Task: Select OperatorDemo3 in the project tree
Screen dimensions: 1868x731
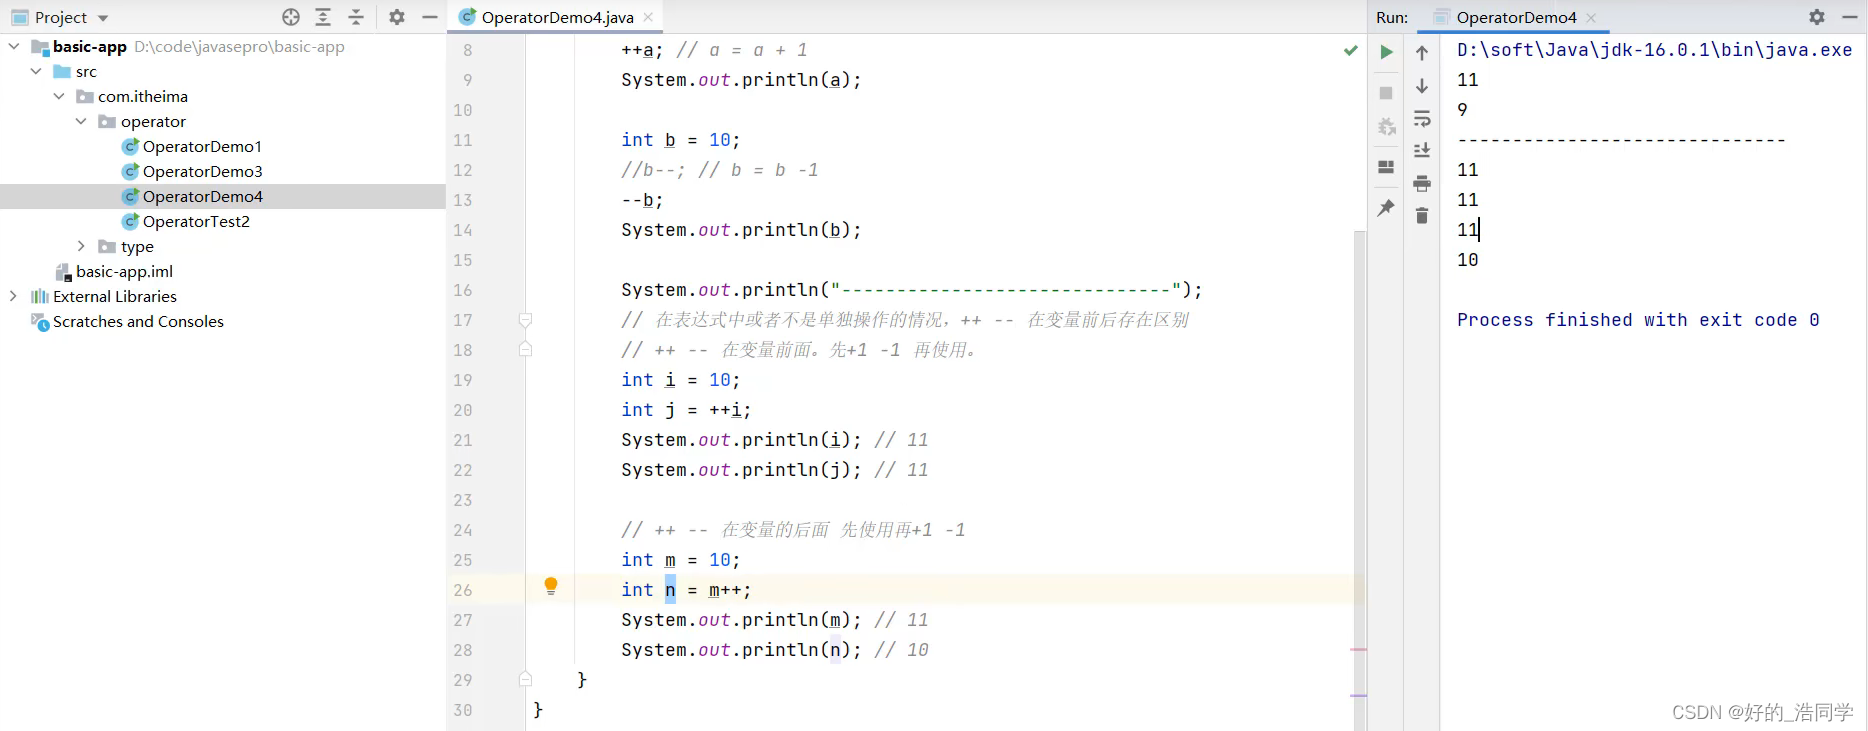Action: point(202,171)
